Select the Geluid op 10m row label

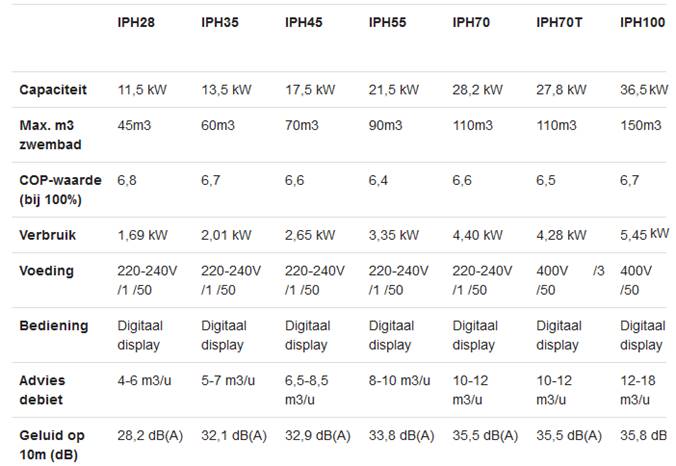click(x=52, y=444)
